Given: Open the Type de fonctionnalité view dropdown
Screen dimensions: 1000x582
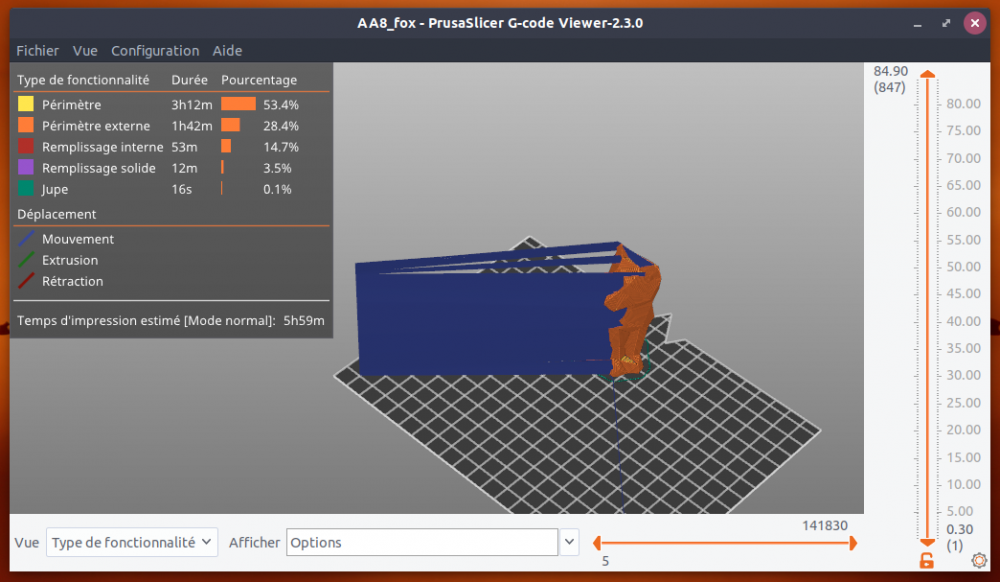Looking at the screenshot, I should tap(132, 542).
